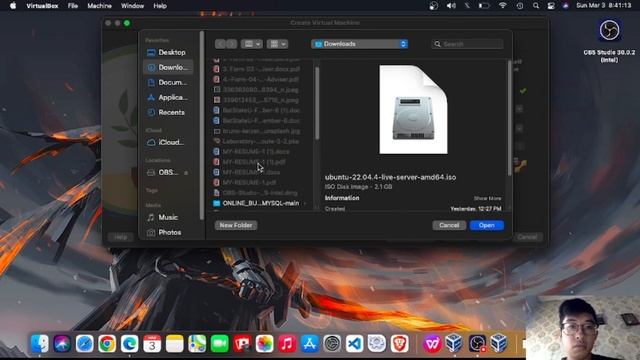Go back in the file dialog
The height and width of the screenshot is (360, 640).
[x=220, y=44]
